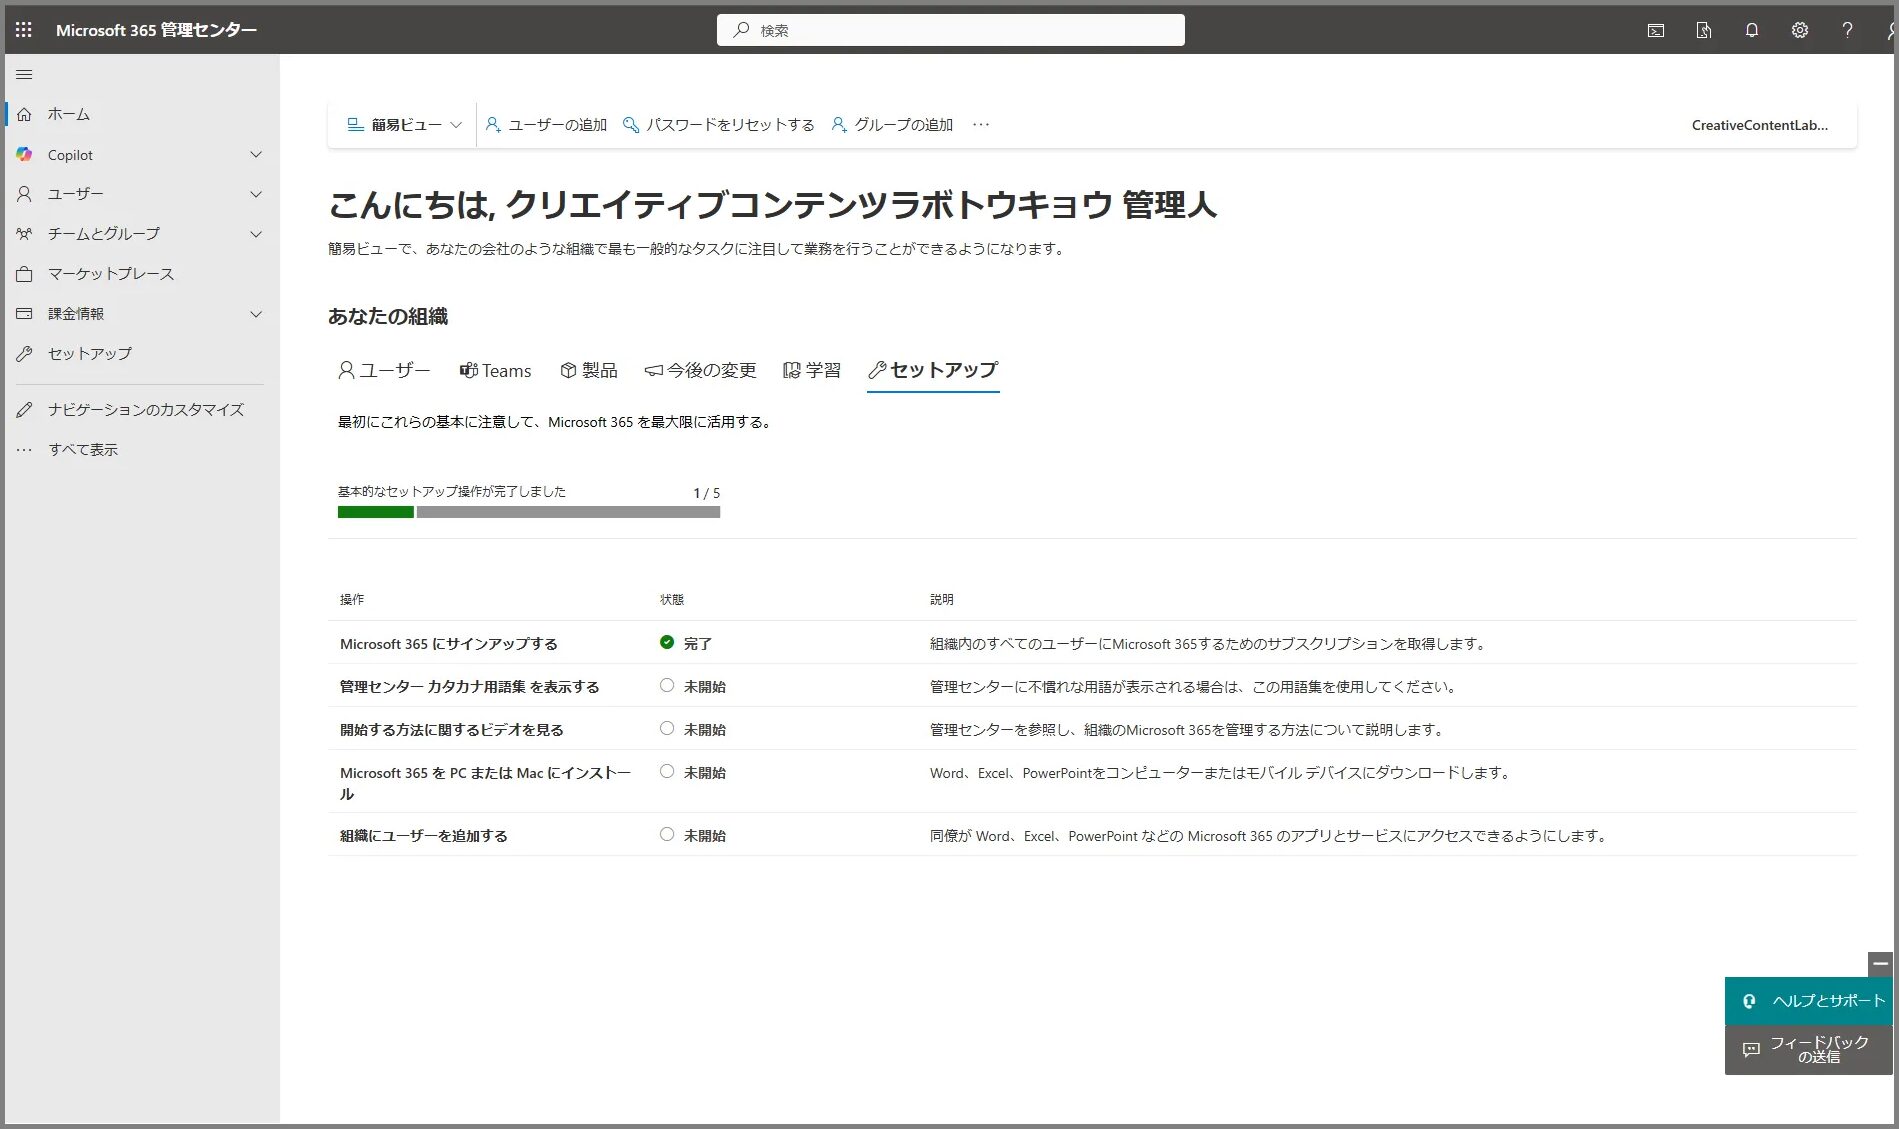Open the 簡易ビュー view dropdown

click(404, 125)
